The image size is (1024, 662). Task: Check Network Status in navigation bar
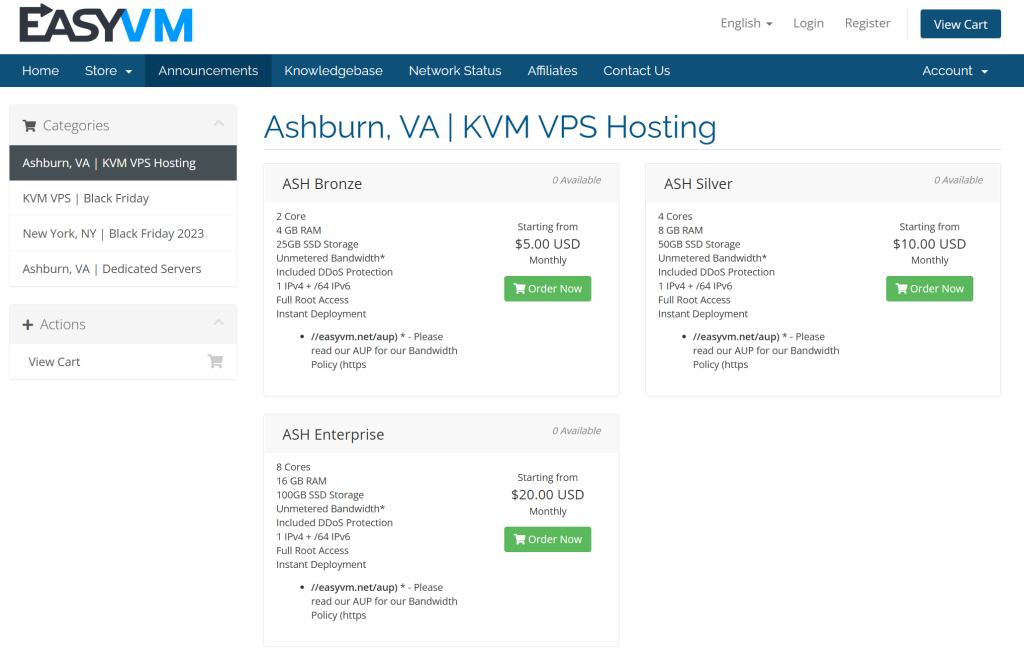click(x=455, y=71)
